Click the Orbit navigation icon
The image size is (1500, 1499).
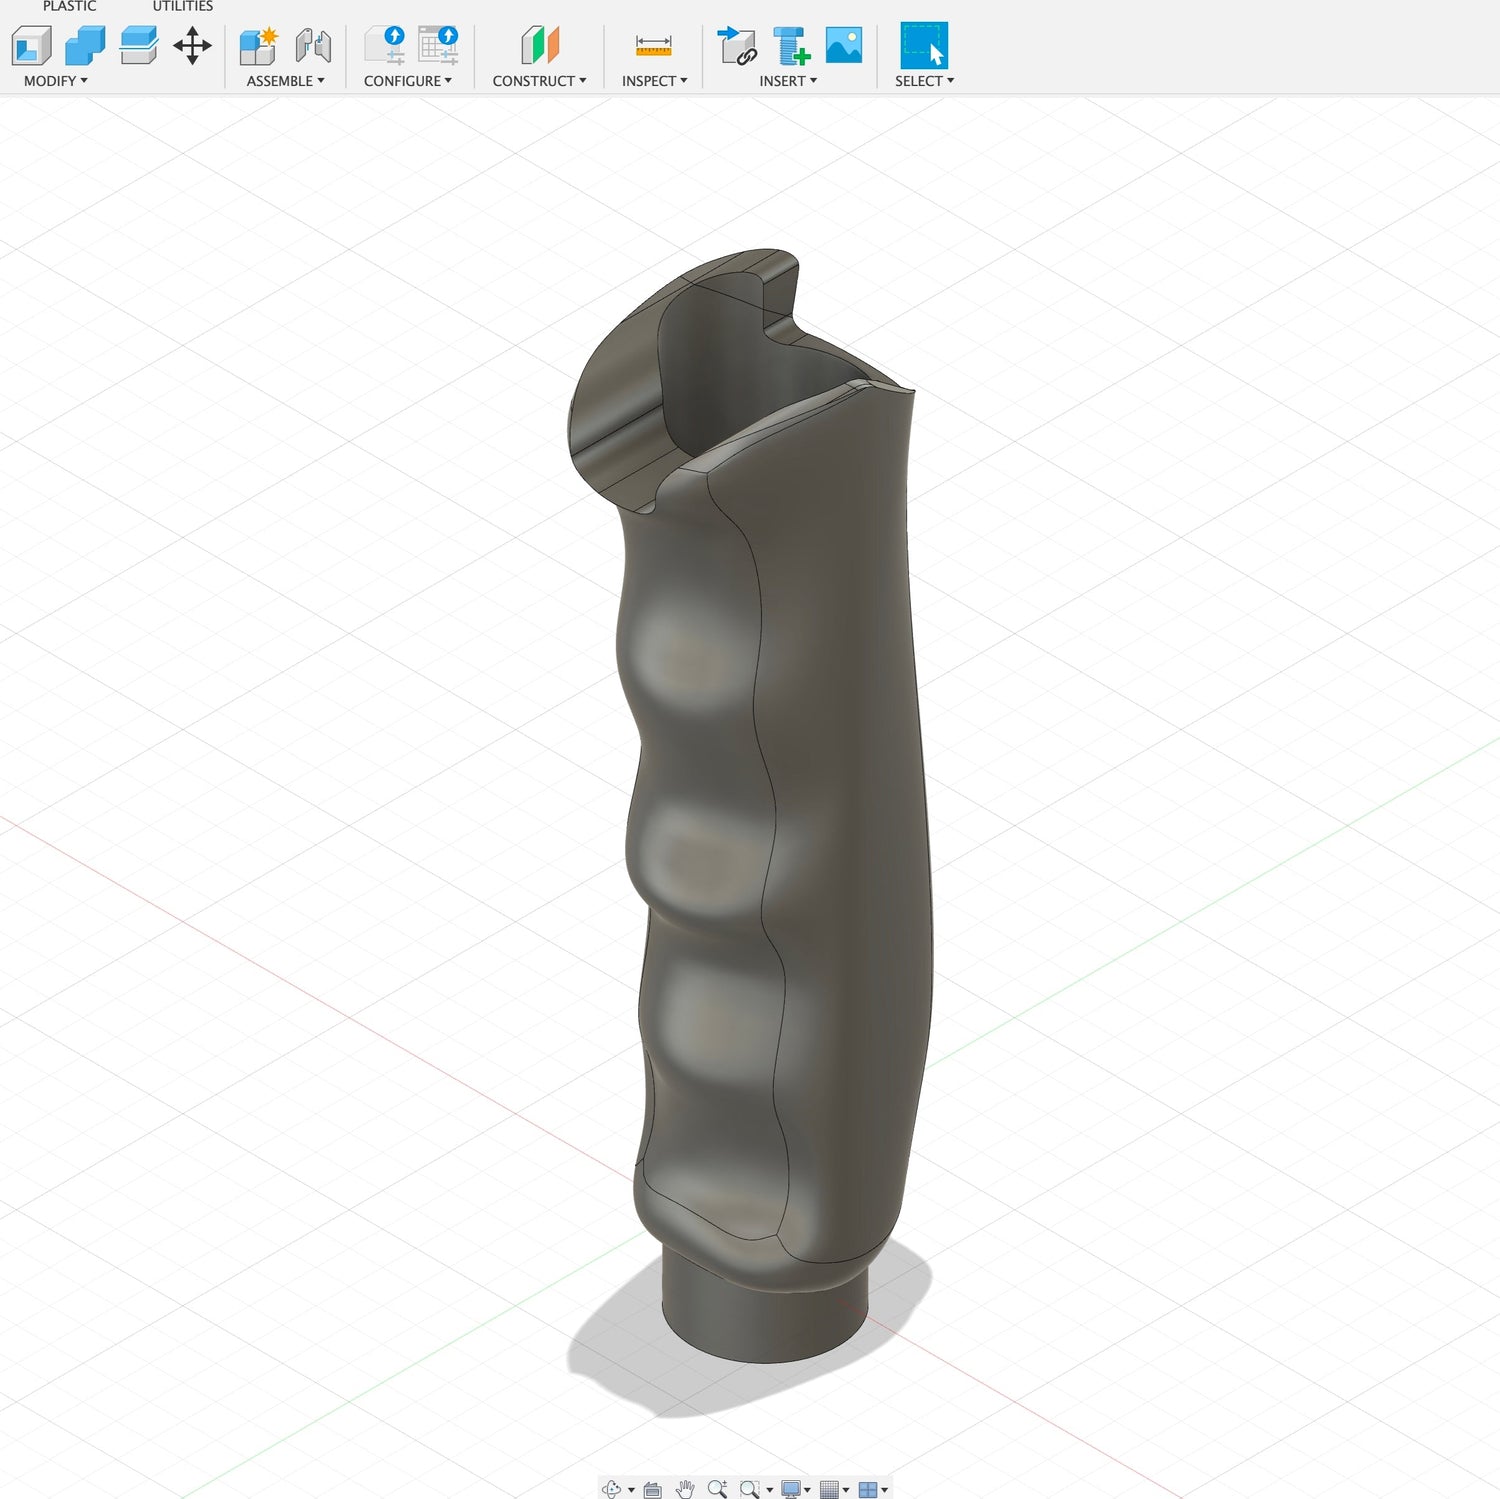click(612, 1489)
